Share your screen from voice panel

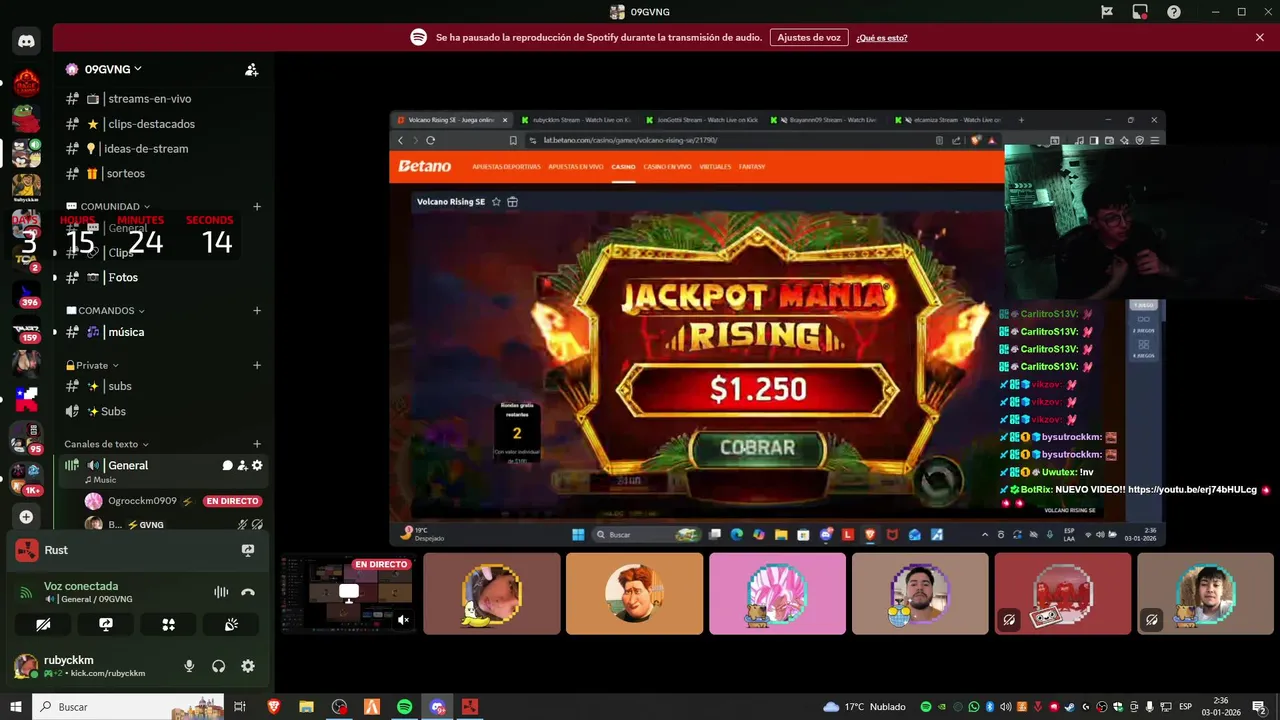106,624
